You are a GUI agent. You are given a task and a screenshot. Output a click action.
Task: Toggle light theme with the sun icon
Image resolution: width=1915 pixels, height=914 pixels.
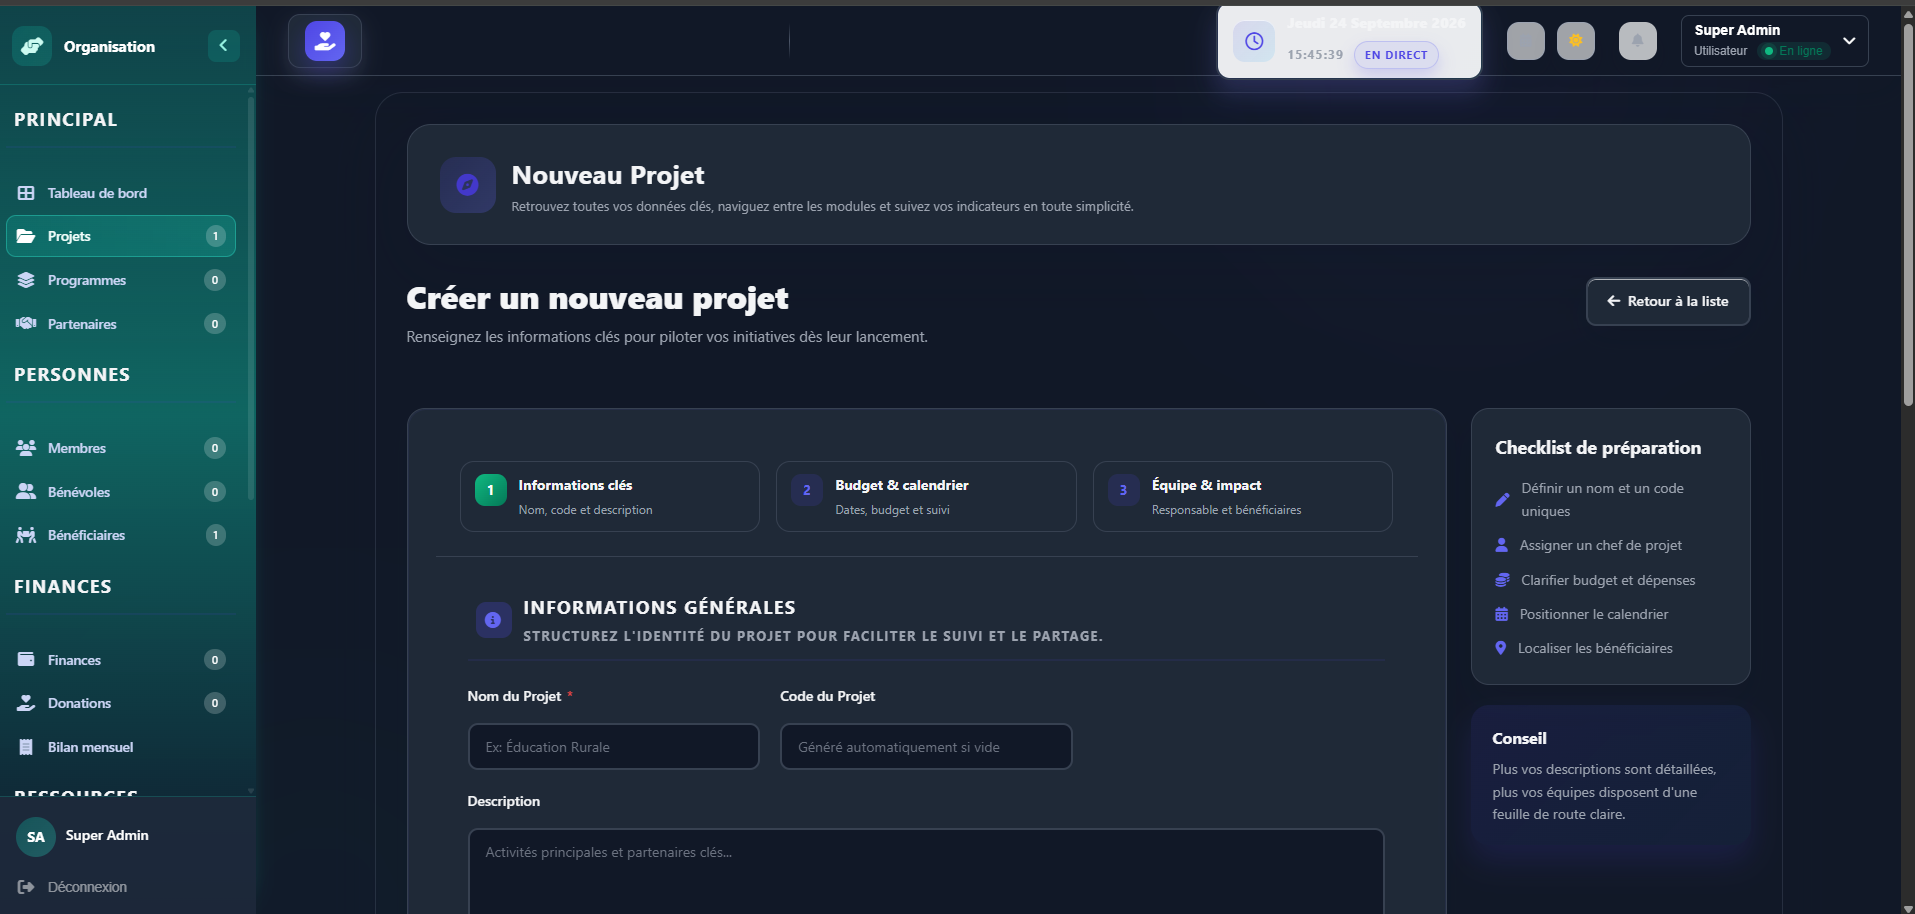coord(1576,41)
